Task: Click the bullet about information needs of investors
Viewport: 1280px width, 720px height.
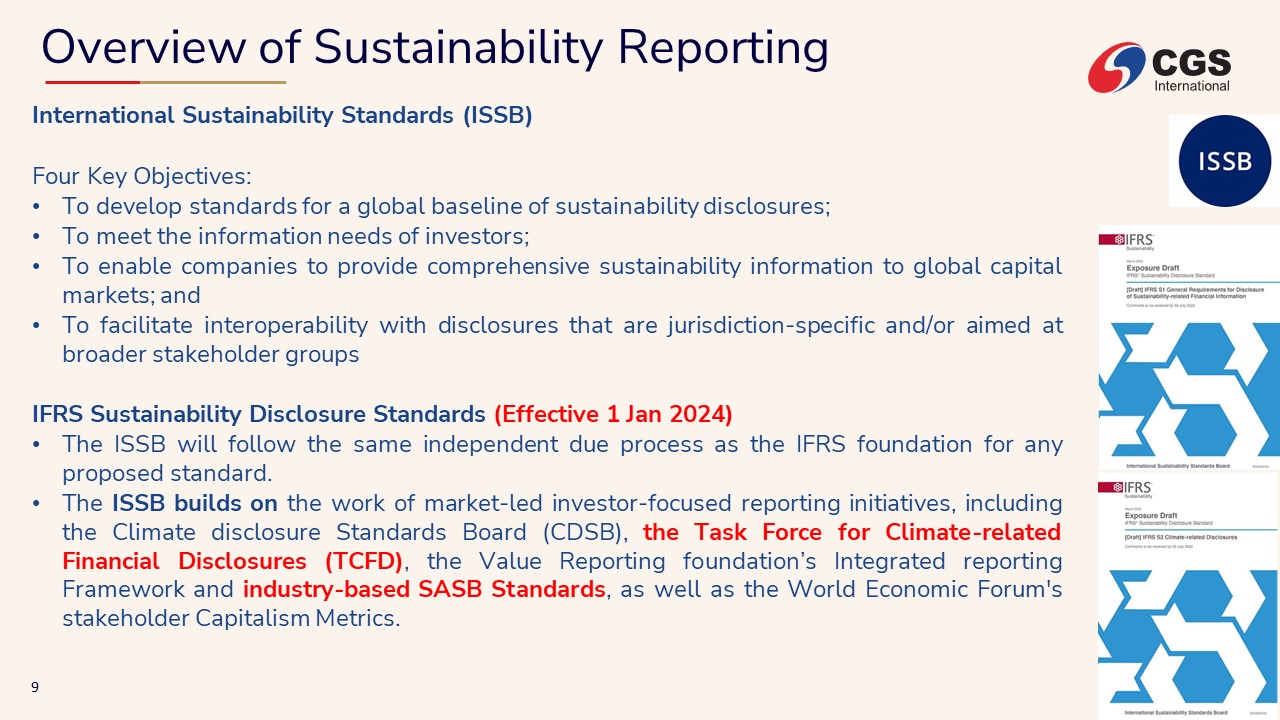Action: [295, 237]
